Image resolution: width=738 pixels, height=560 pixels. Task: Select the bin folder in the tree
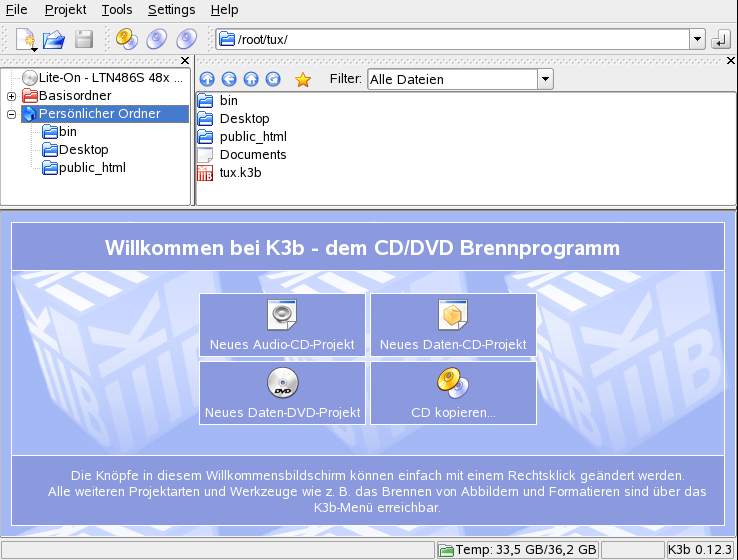pos(59,132)
